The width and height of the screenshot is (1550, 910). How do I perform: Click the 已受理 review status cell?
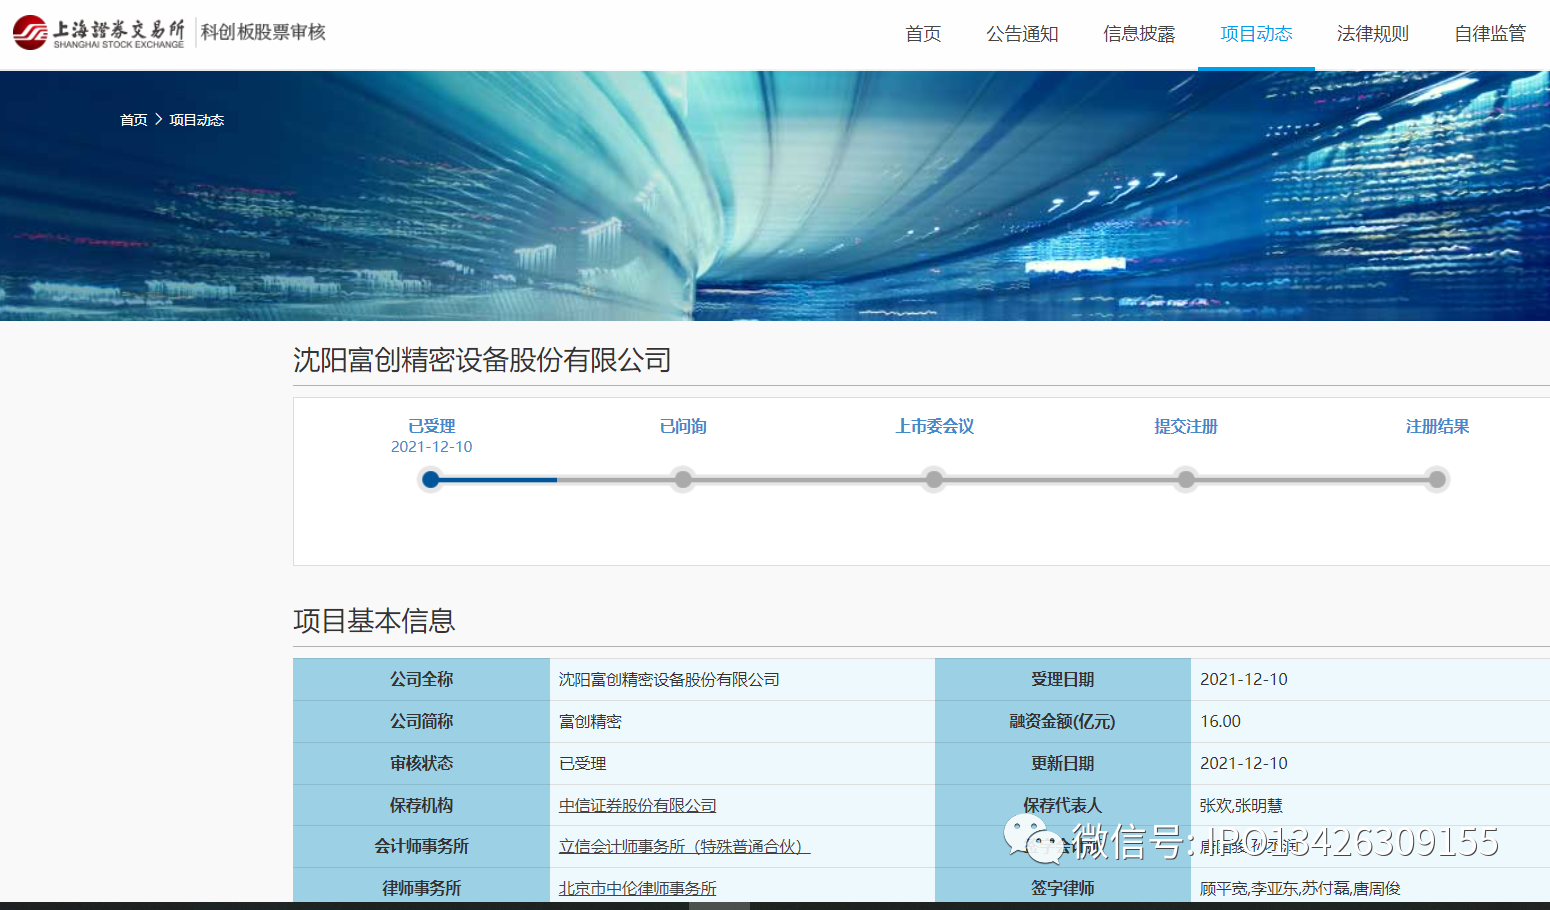point(742,763)
